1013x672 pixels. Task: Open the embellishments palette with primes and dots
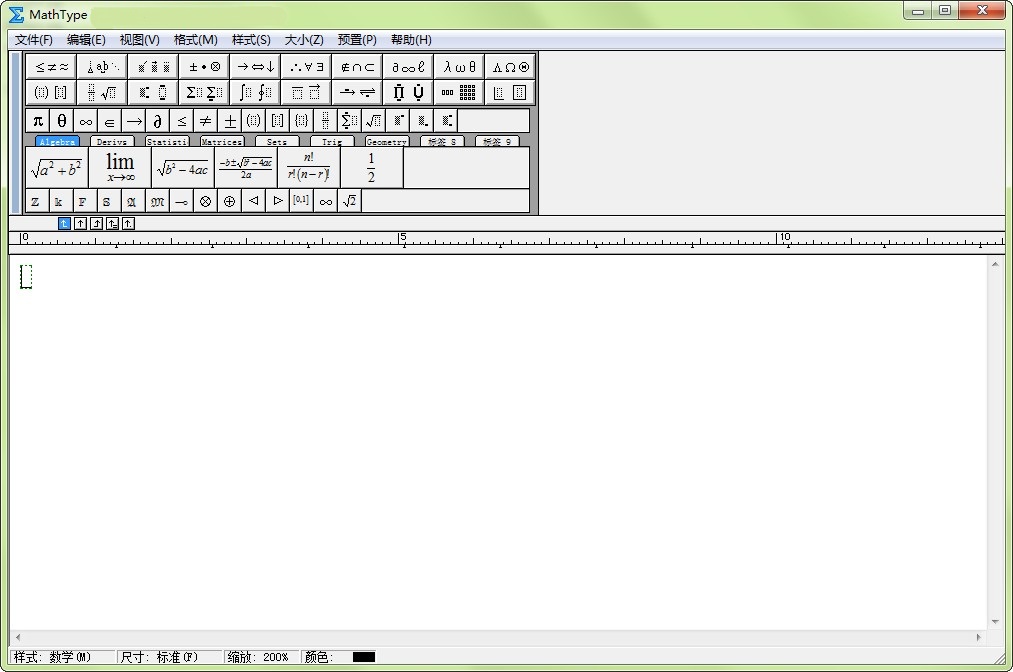point(153,67)
